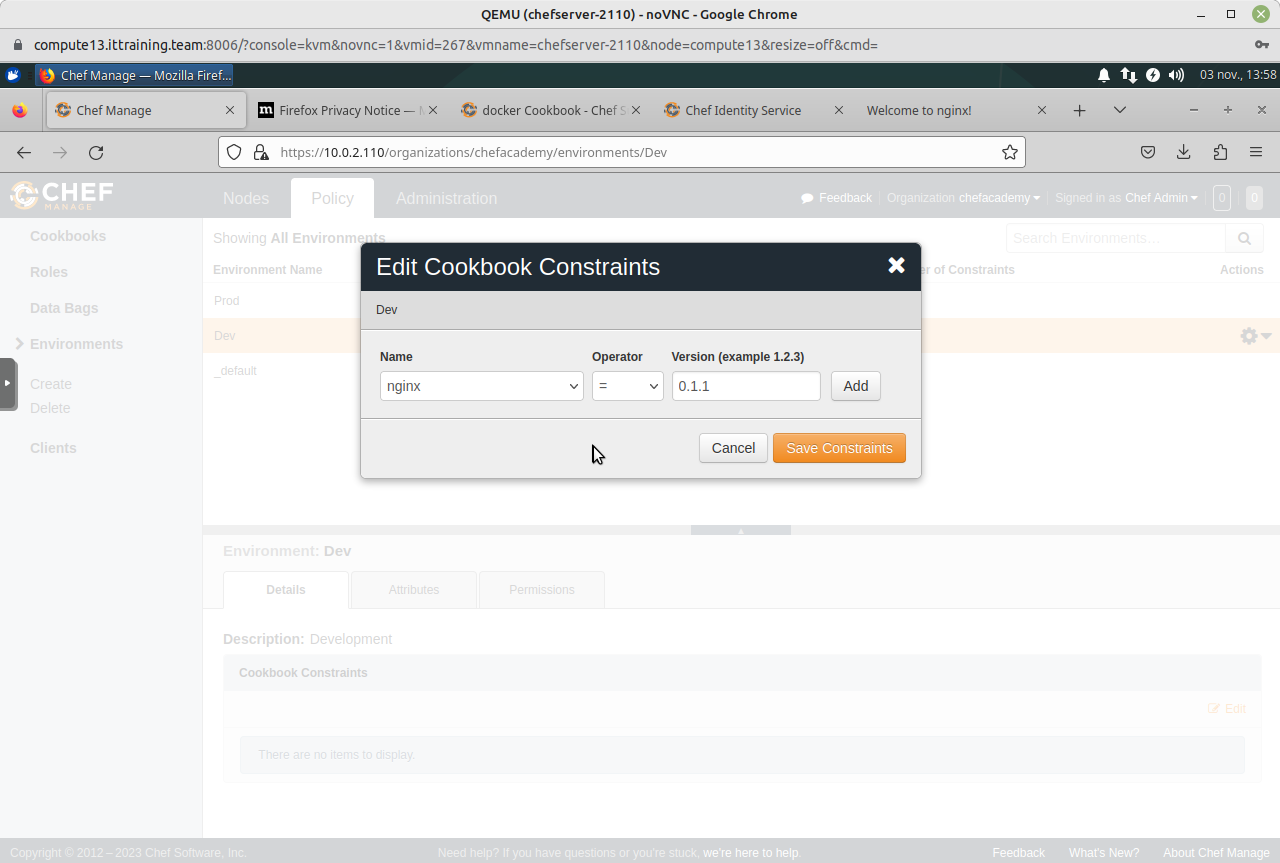The height and width of the screenshot is (863, 1280).
Task: Open the Operator dropdown
Action: coord(627,386)
